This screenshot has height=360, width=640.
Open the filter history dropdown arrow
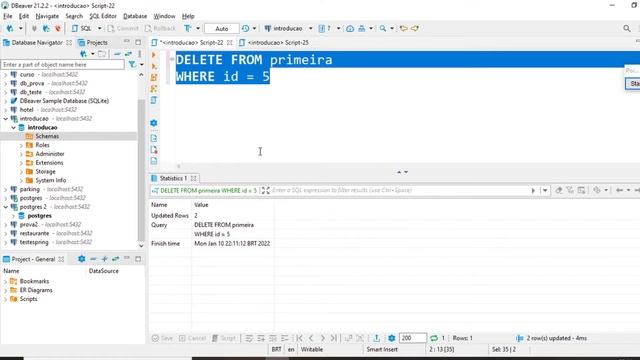point(545,191)
